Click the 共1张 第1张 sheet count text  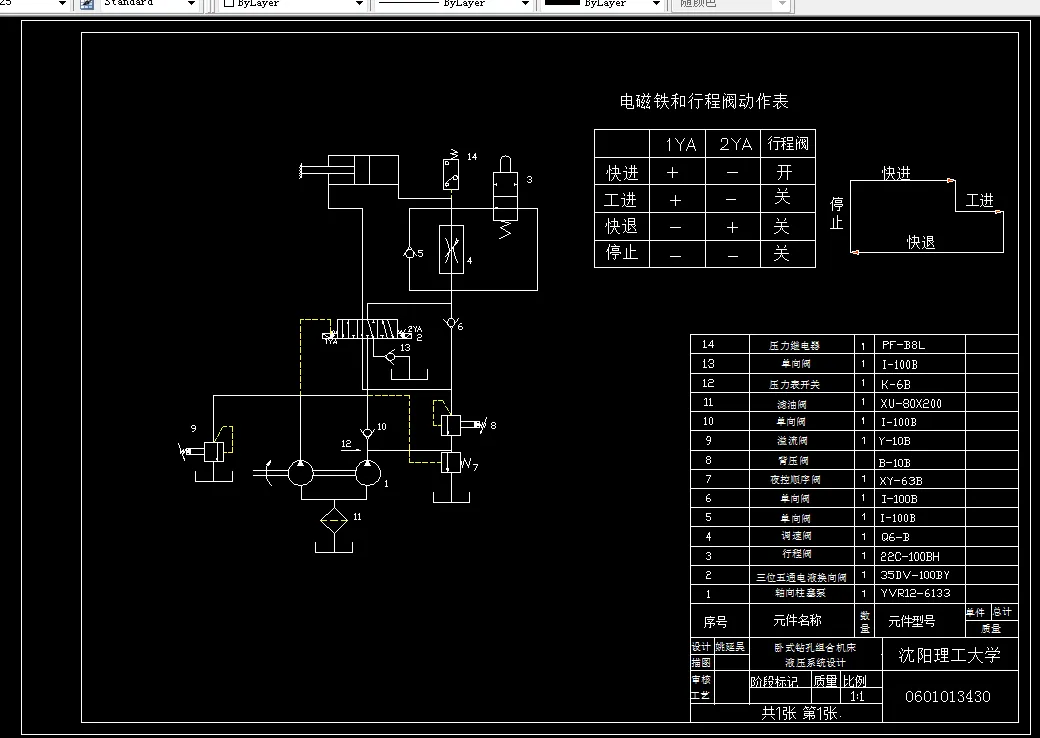(x=801, y=713)
